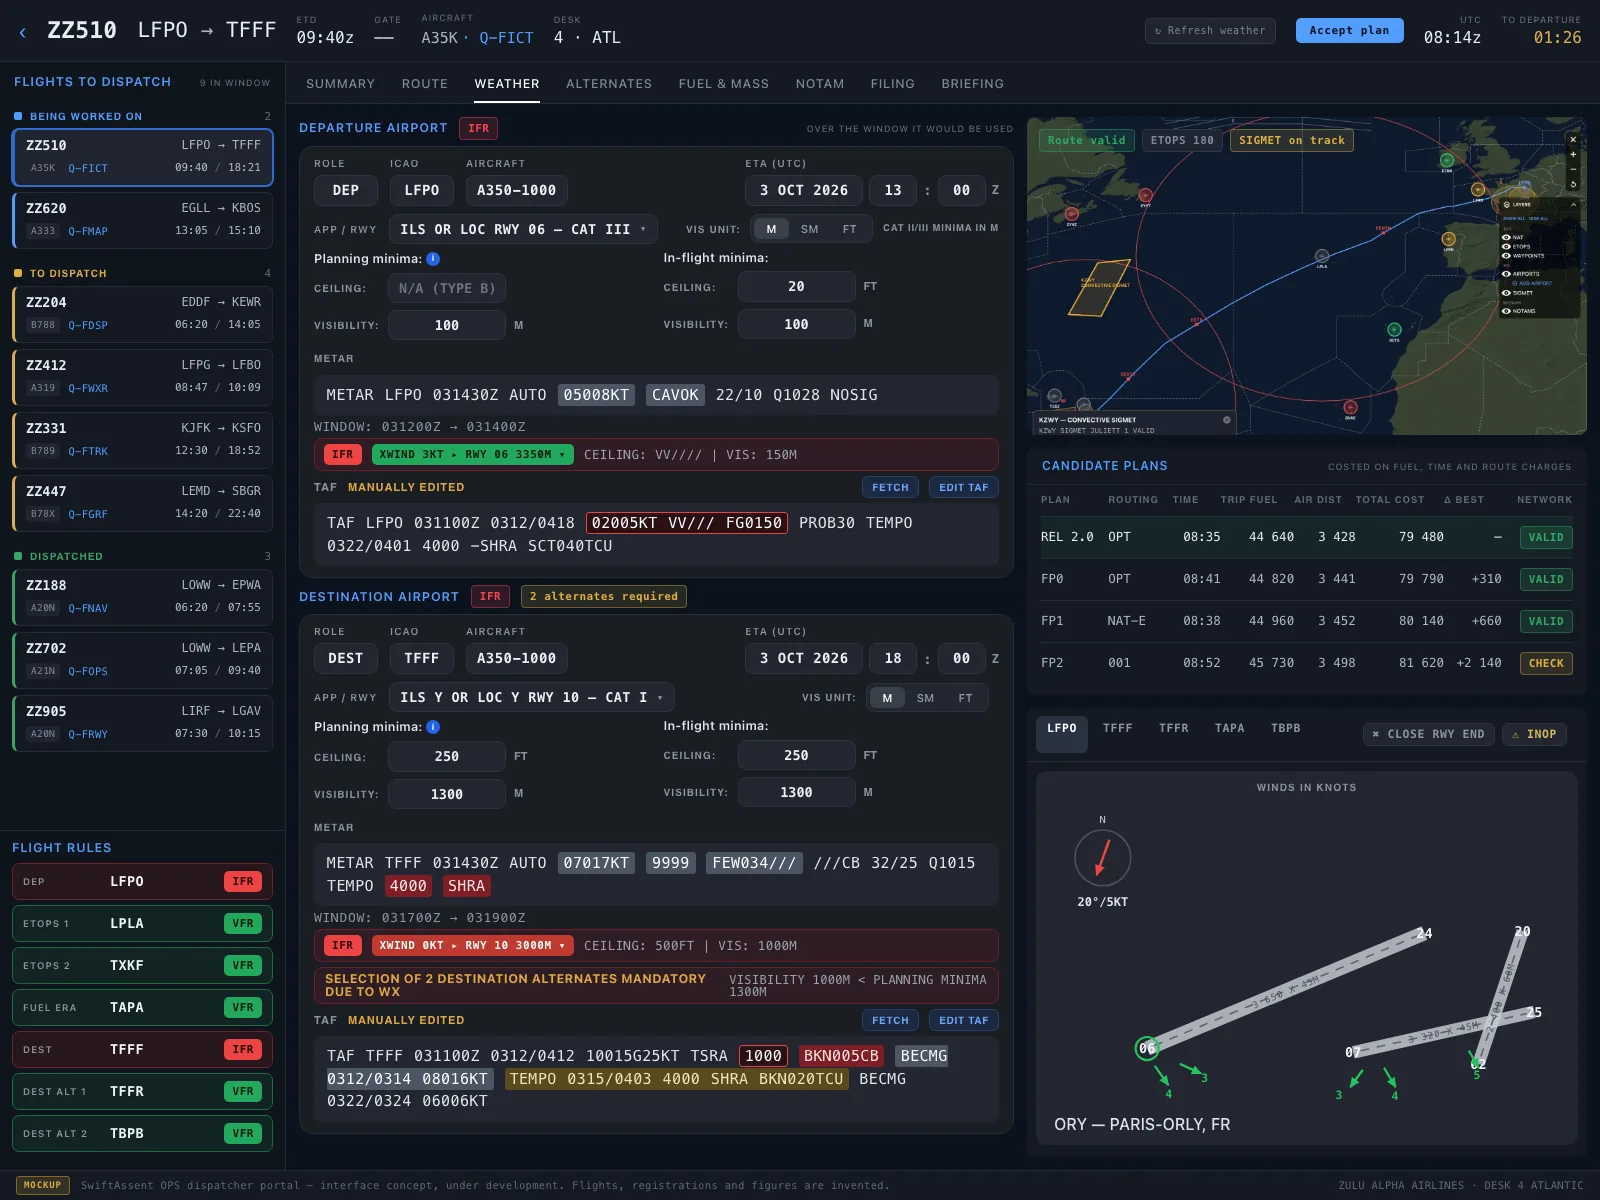This screenshot has width=1600, height=1200.
Task: Expand the XWIND 3KT RWY 06 selector
Action: 472,454
